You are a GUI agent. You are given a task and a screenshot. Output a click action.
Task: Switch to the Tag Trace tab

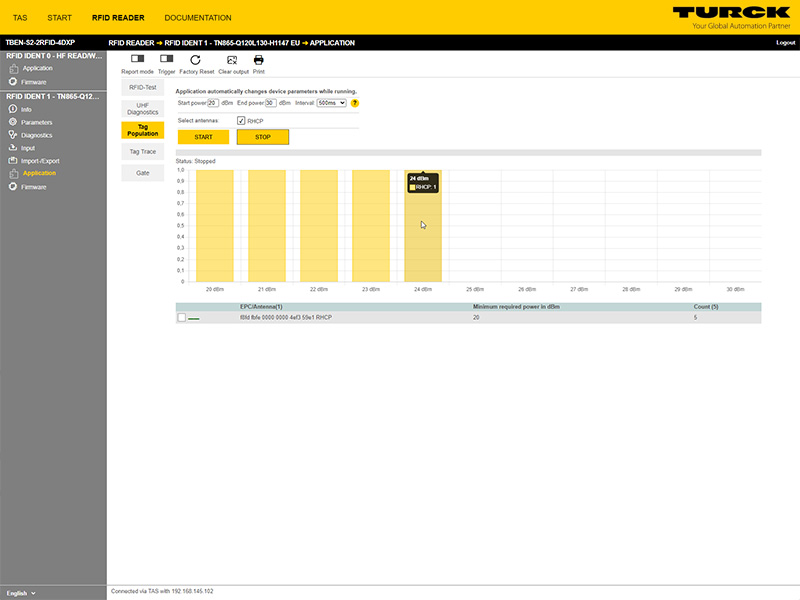142,152
